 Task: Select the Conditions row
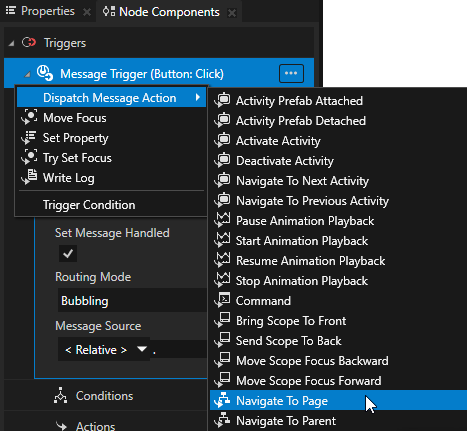point(106,395)
